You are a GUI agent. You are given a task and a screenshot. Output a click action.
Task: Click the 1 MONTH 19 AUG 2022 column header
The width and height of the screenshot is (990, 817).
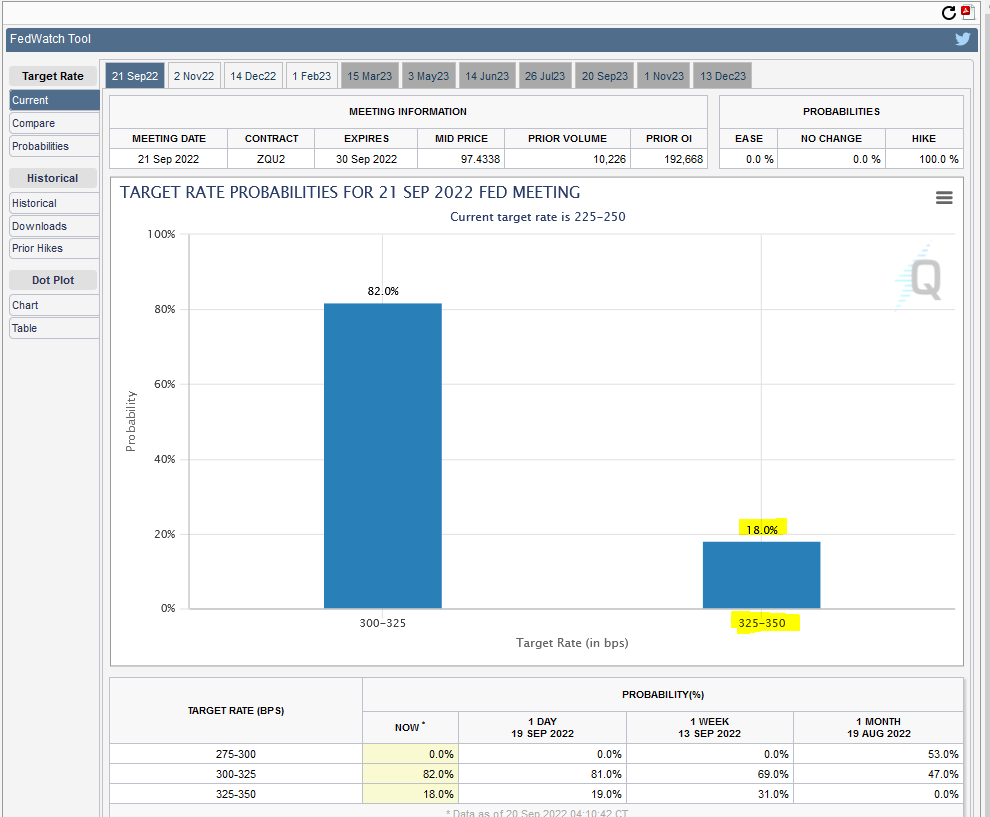coord(878,727)
